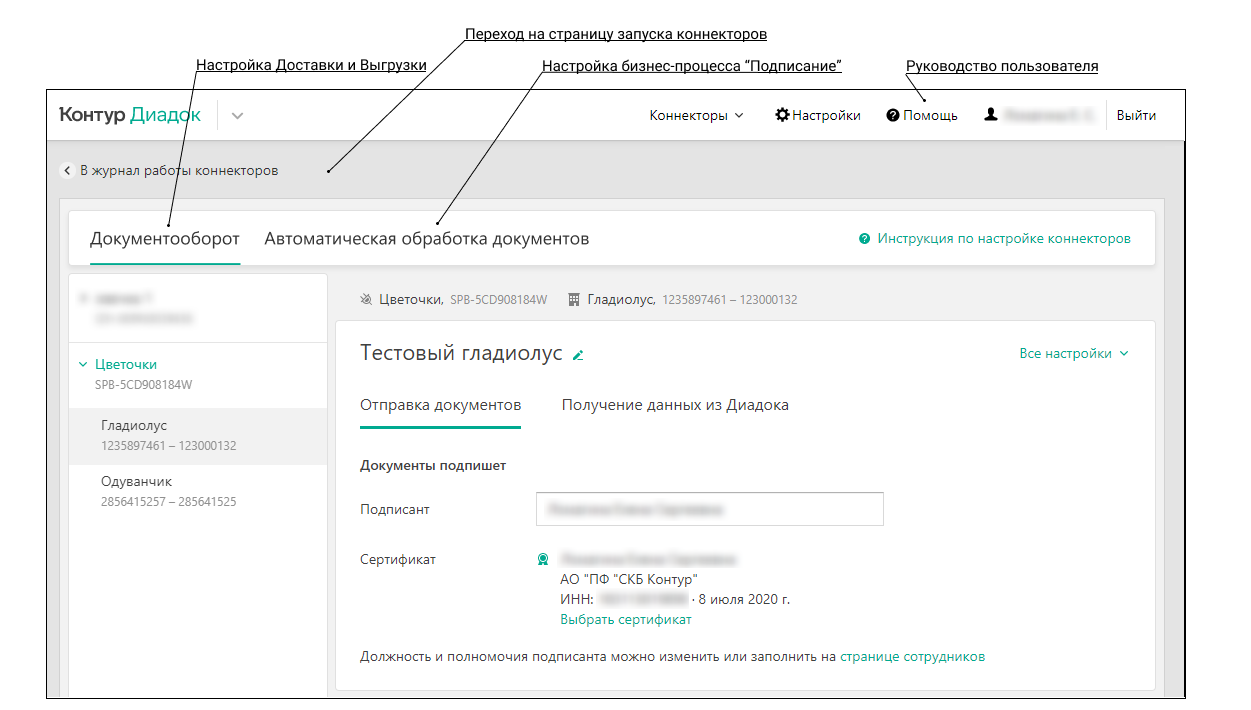Open the Коннекторы dropdown menu
The height and width of the screenshot is (710, 1251).
[x=697, y=115]
